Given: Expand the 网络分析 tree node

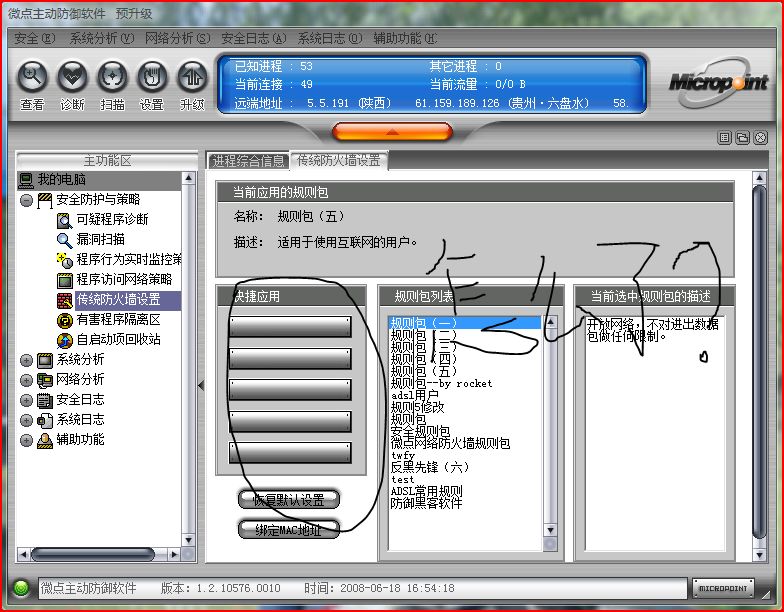Looking at the screenshot, I should pos(26,380).
